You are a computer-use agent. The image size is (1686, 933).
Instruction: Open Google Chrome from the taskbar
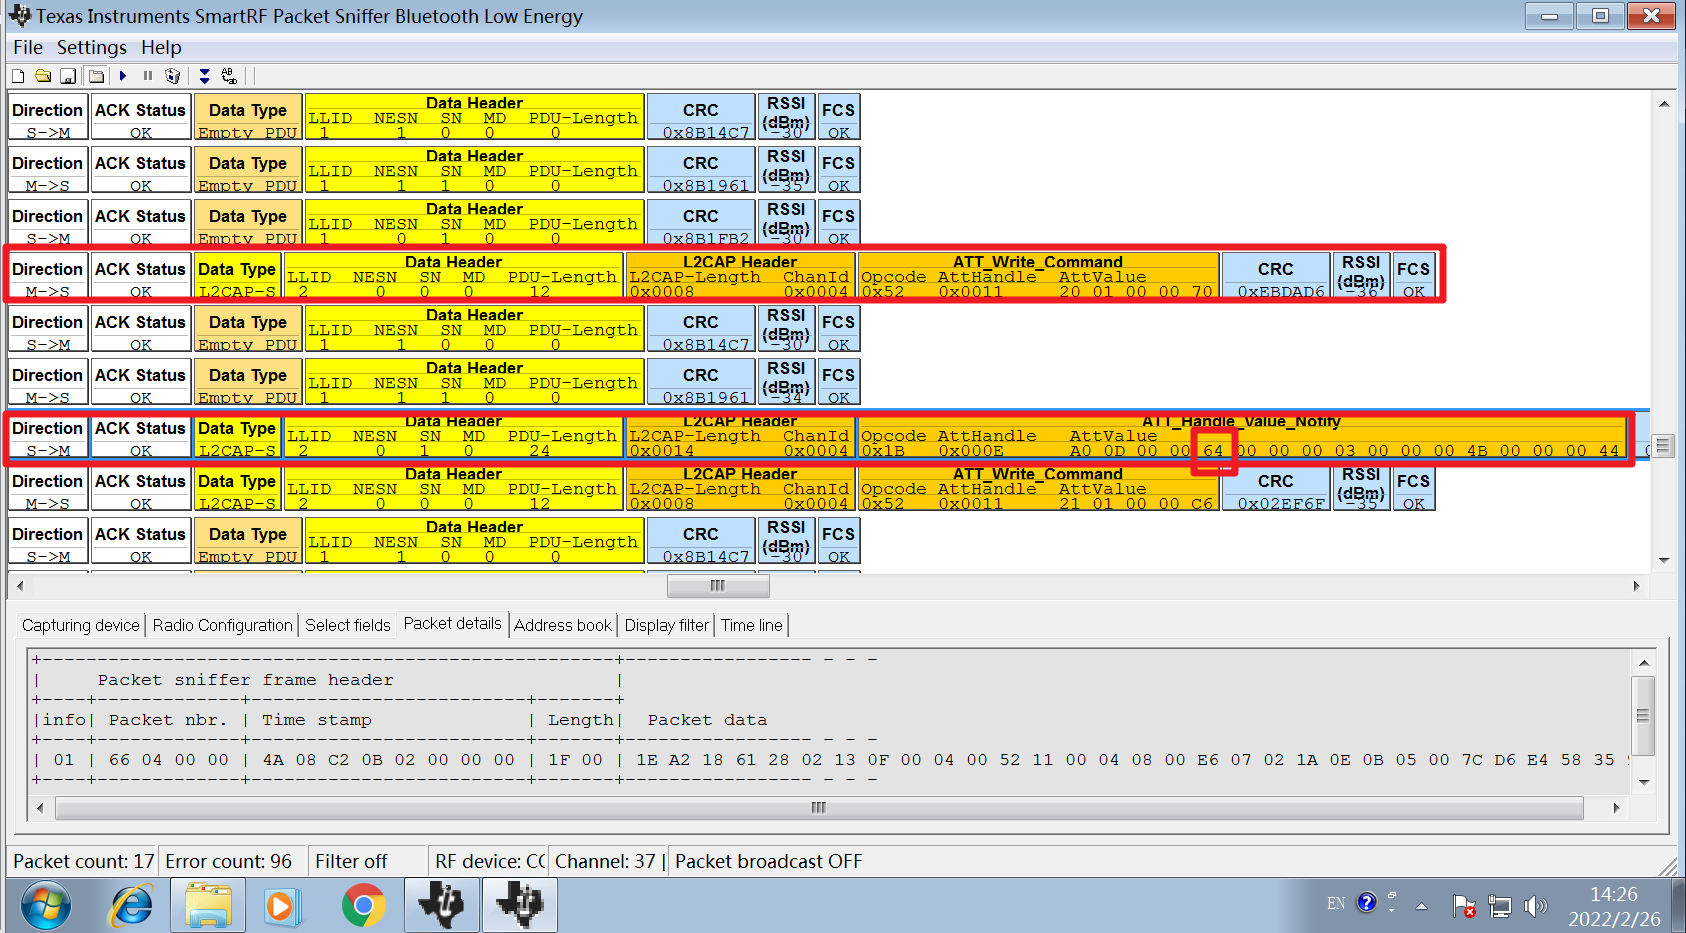(363, 906)
